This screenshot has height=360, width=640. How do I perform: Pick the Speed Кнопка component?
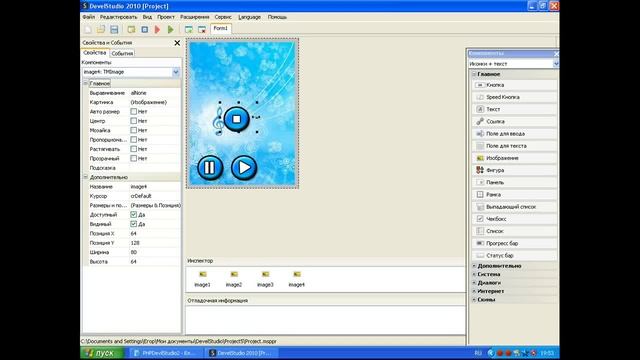click(x=514, y=97)
